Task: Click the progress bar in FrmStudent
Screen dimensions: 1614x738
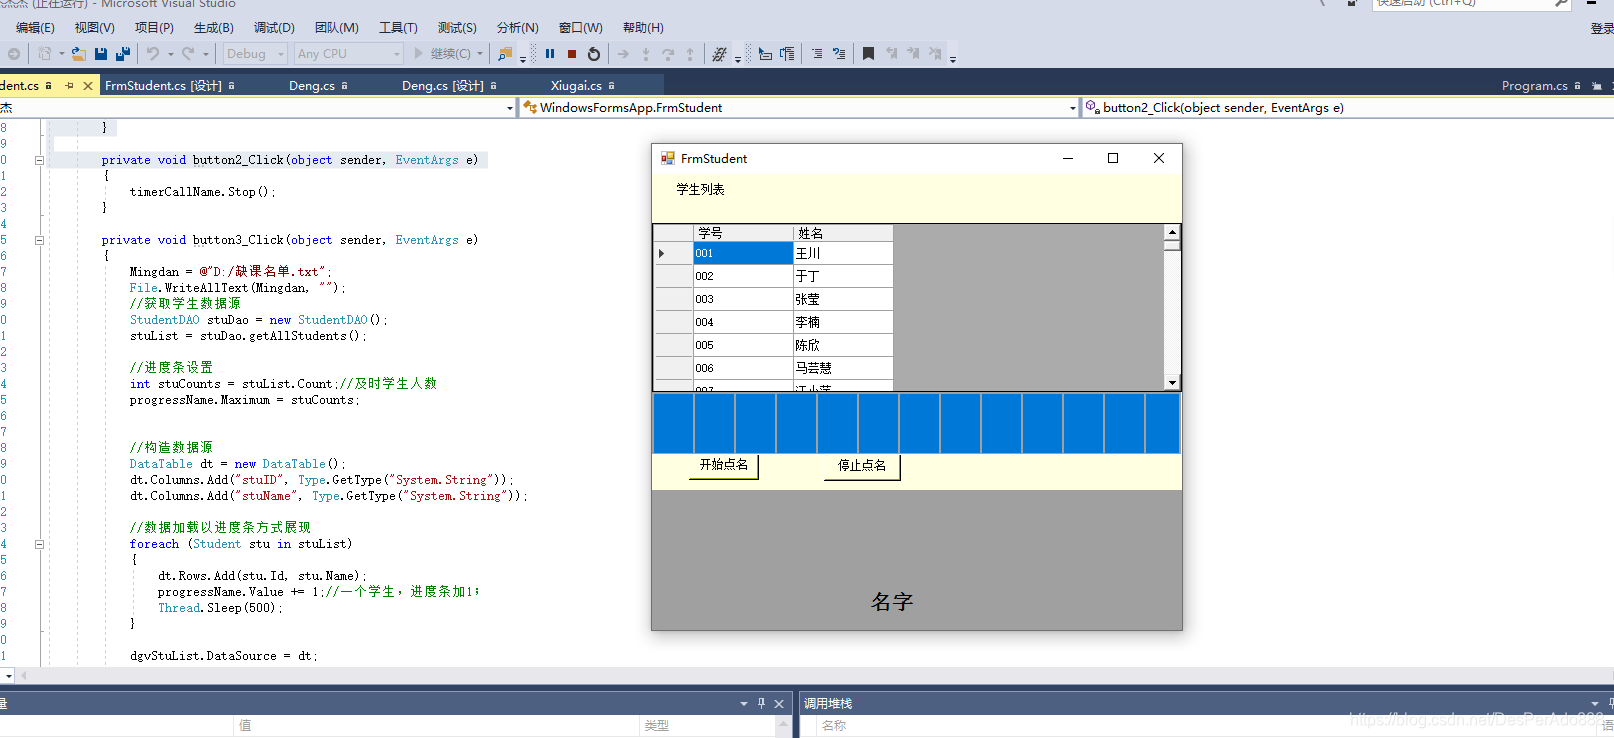Action: click(x=917, y=423)
